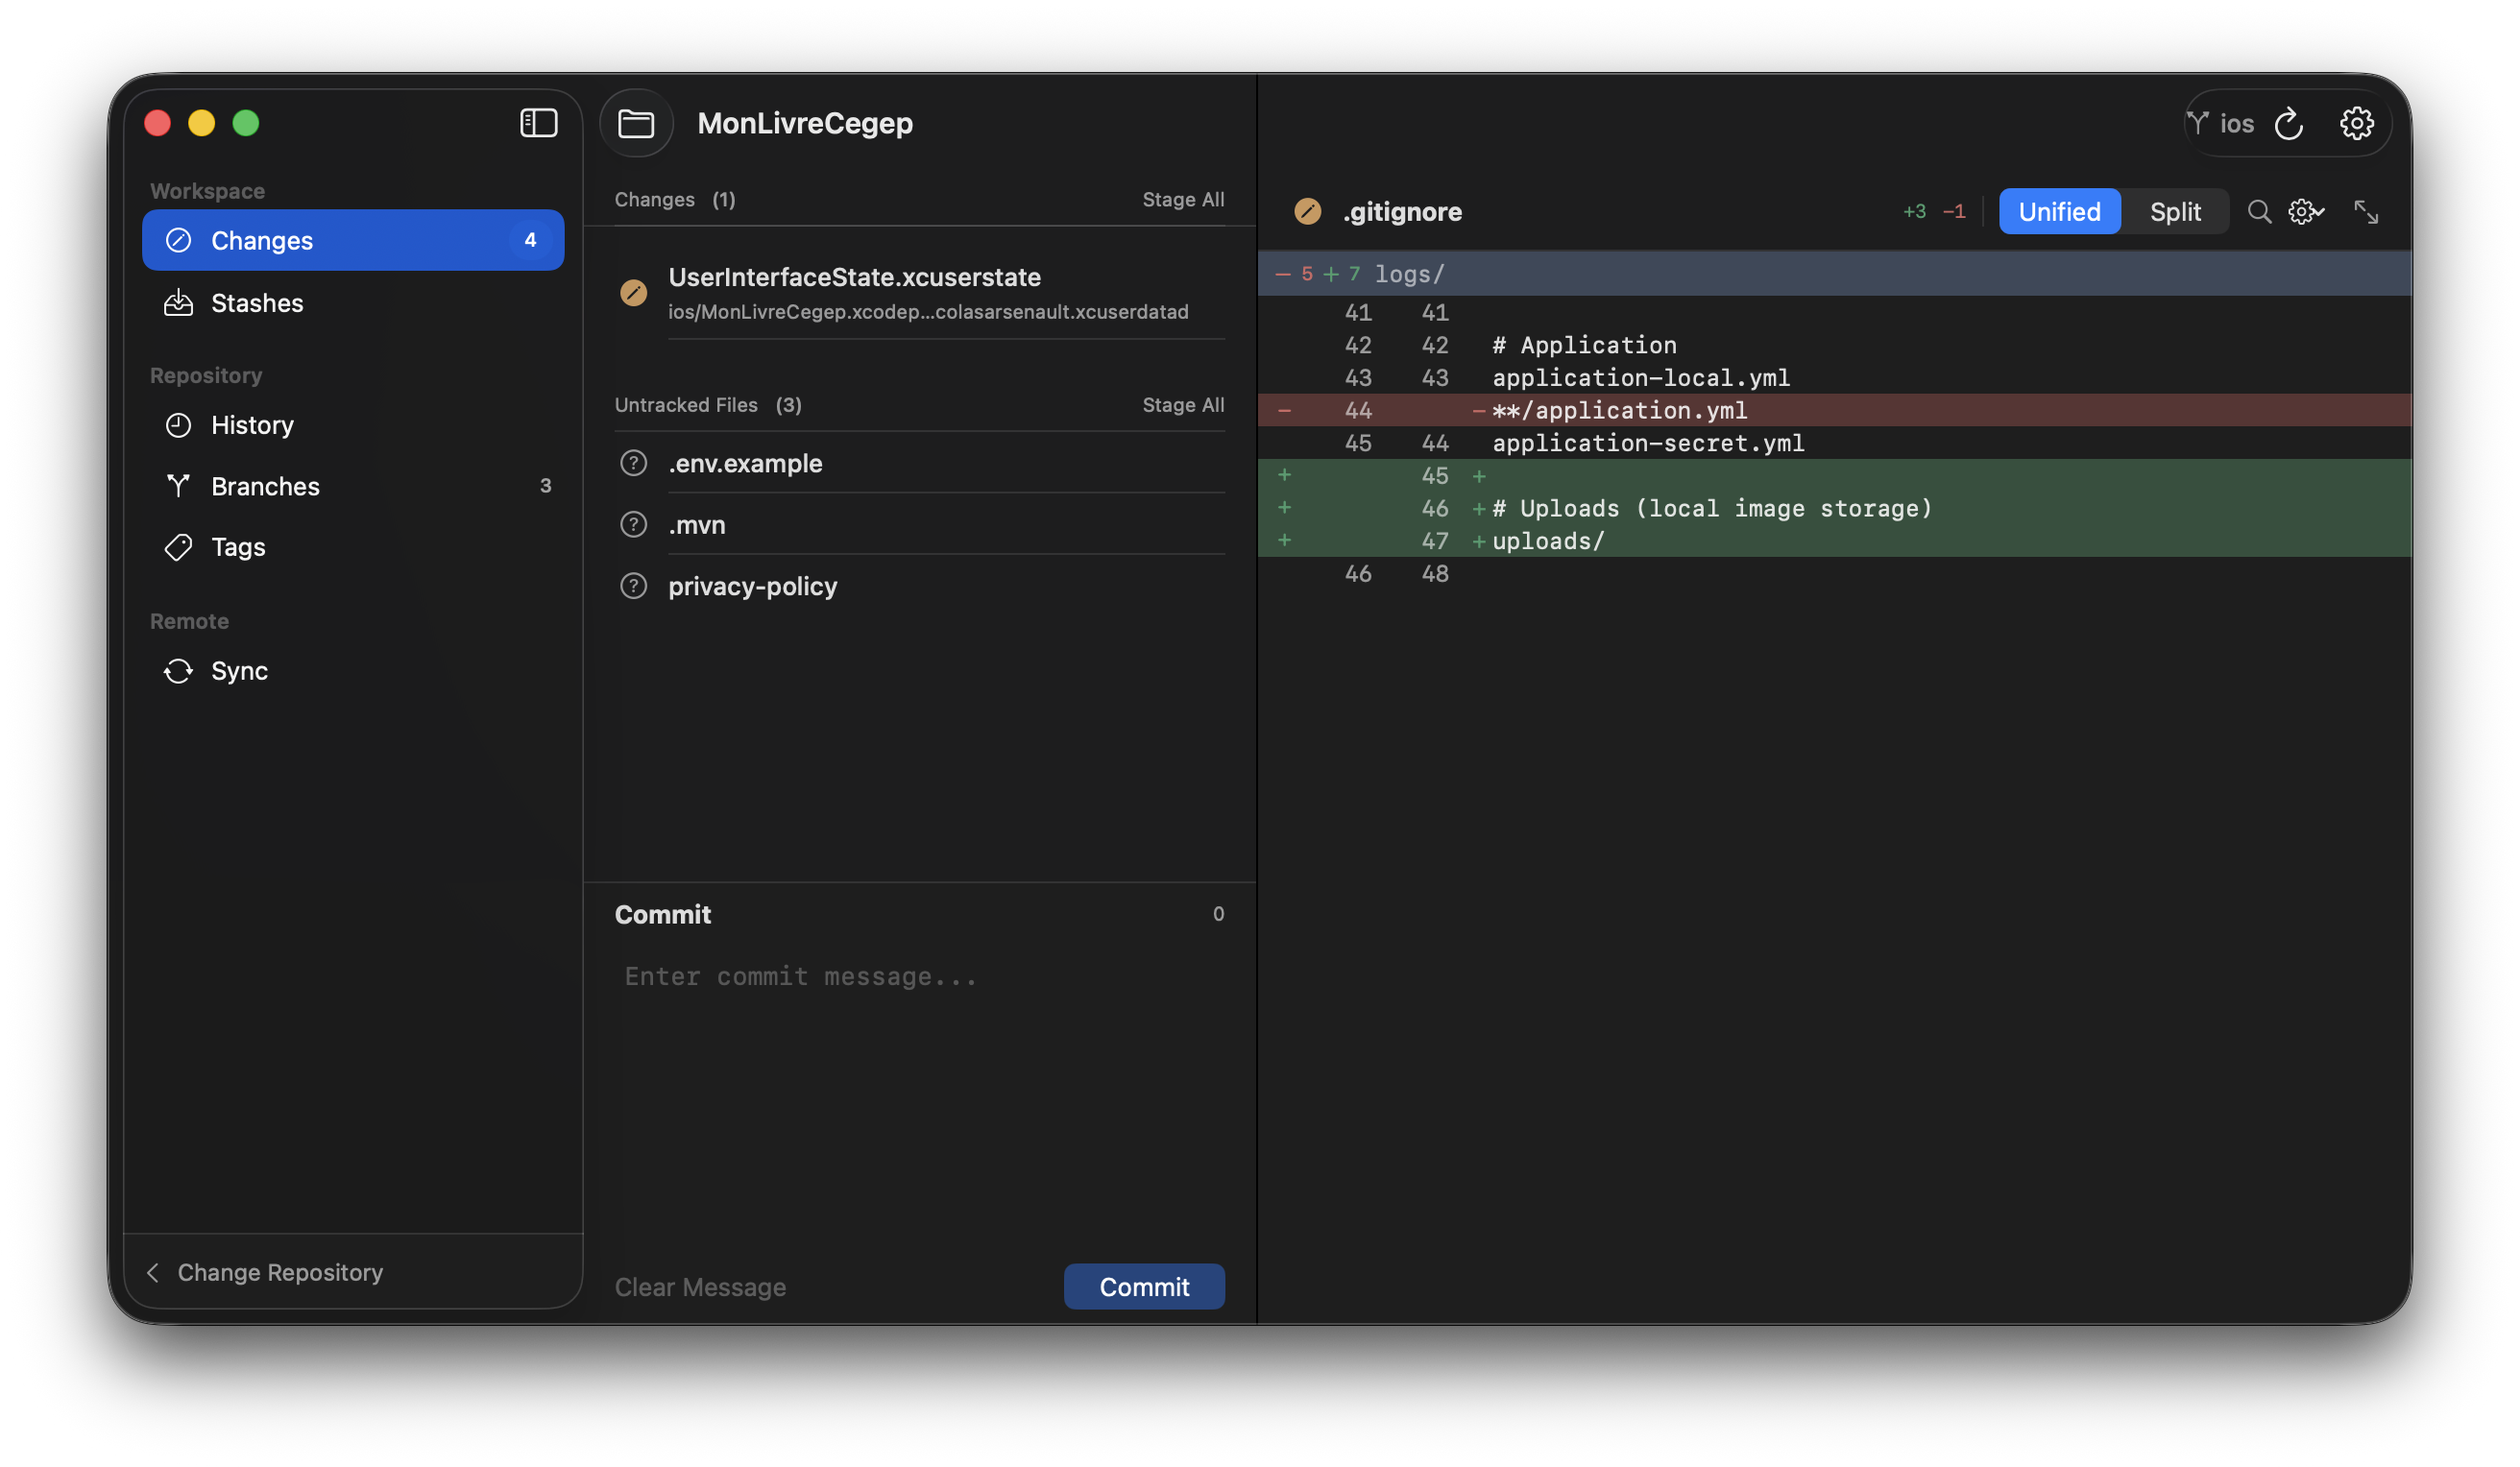2520x1467 pixels.
Task: Open app settings gear in top bar
Action: point(2356,123)
